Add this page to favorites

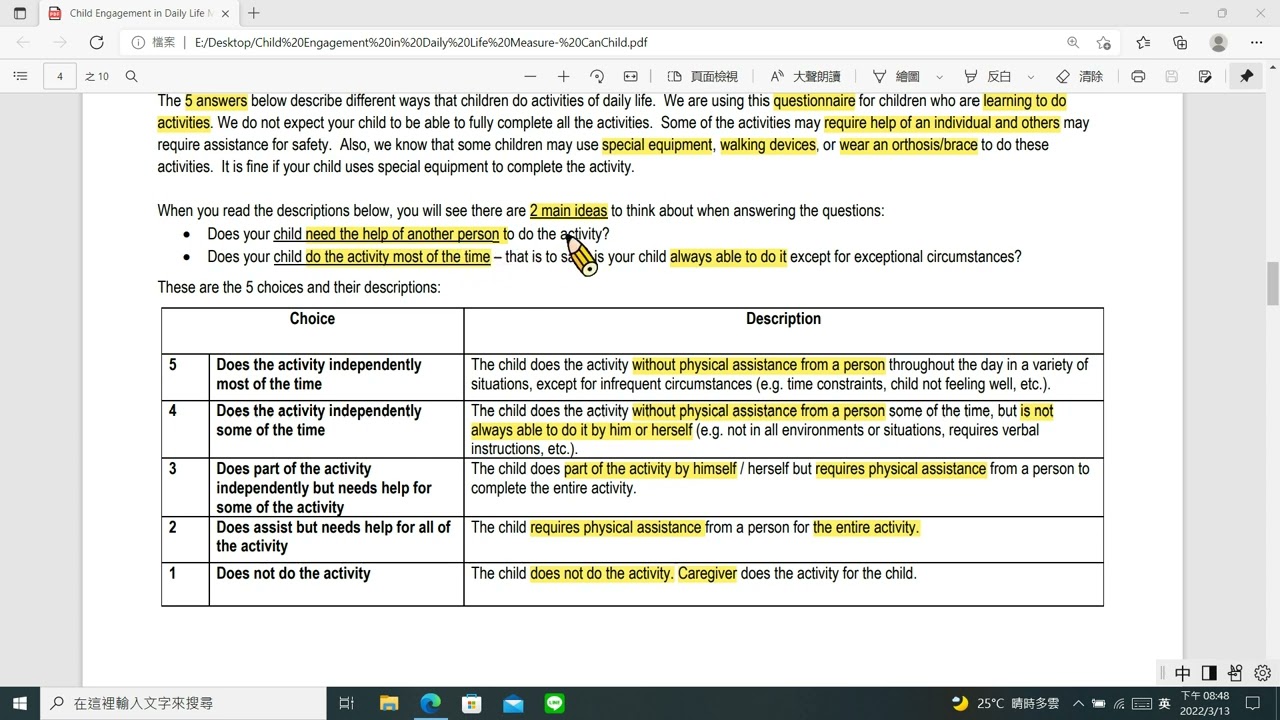tap(1103, 43)
